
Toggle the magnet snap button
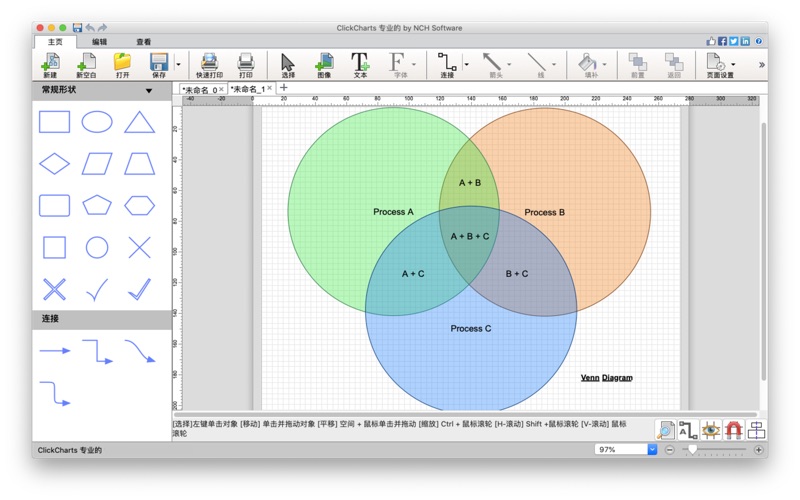pyautogui.click(x=733, y=430)
